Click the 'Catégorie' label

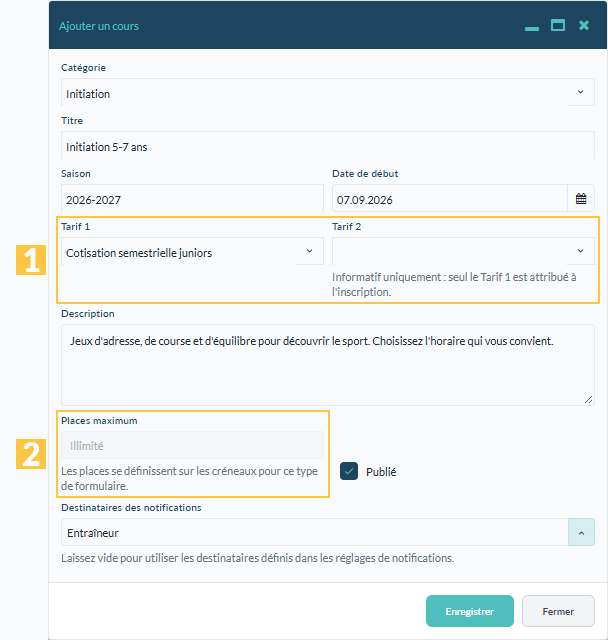(x=84, y=68)
